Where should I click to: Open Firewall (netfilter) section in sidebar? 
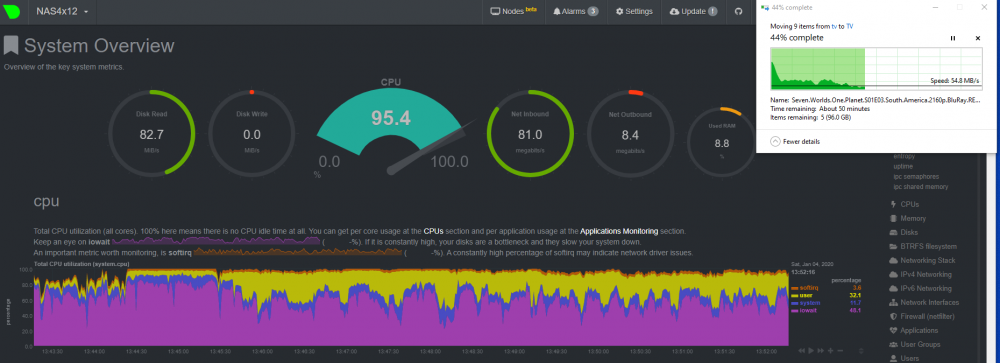(x=922, y=316)
